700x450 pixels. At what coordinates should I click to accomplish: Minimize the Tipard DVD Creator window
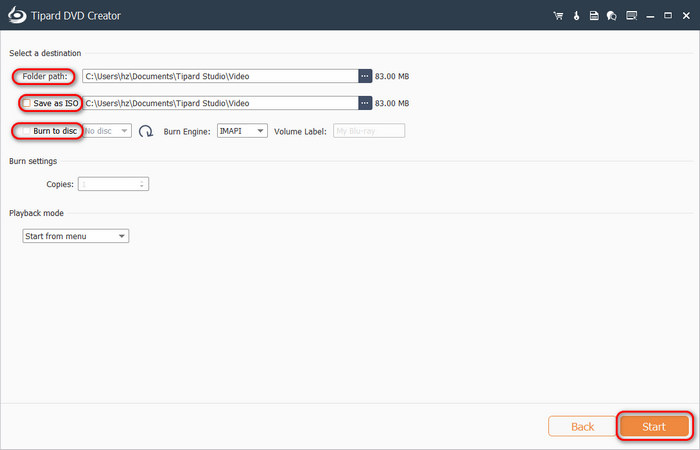tap(650, 16)
